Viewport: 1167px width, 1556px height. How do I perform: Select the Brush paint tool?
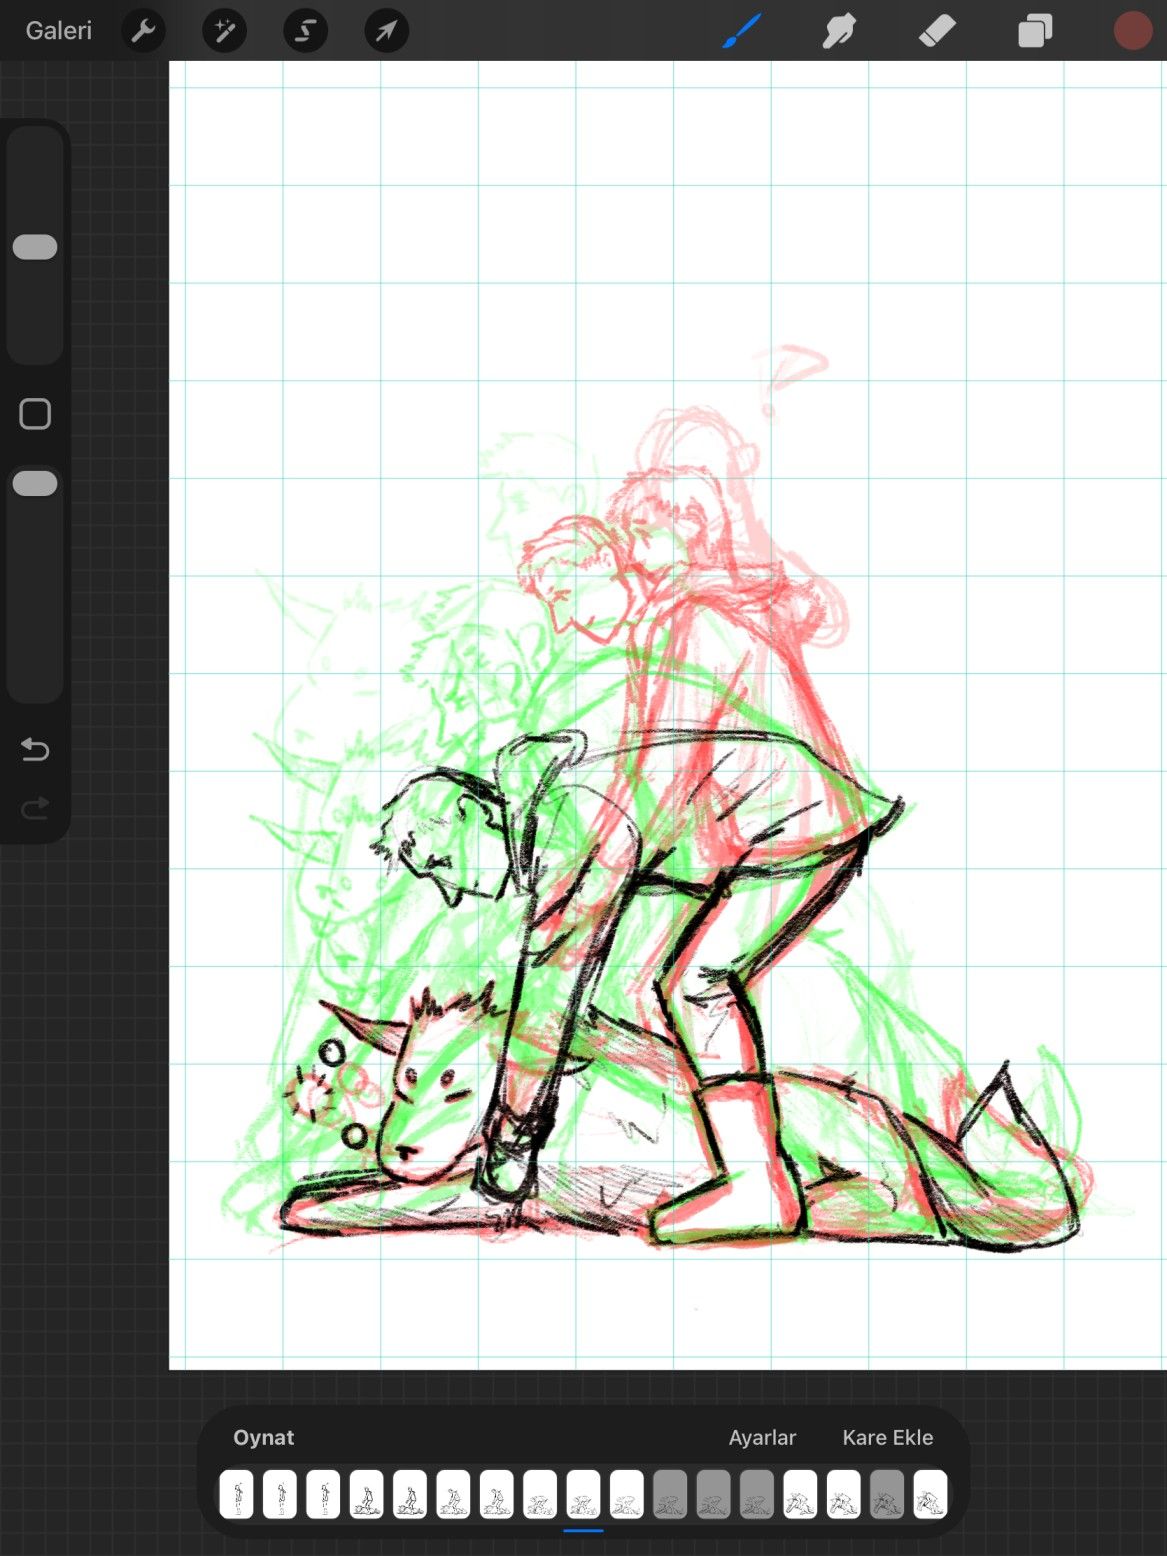pos(742,31)
